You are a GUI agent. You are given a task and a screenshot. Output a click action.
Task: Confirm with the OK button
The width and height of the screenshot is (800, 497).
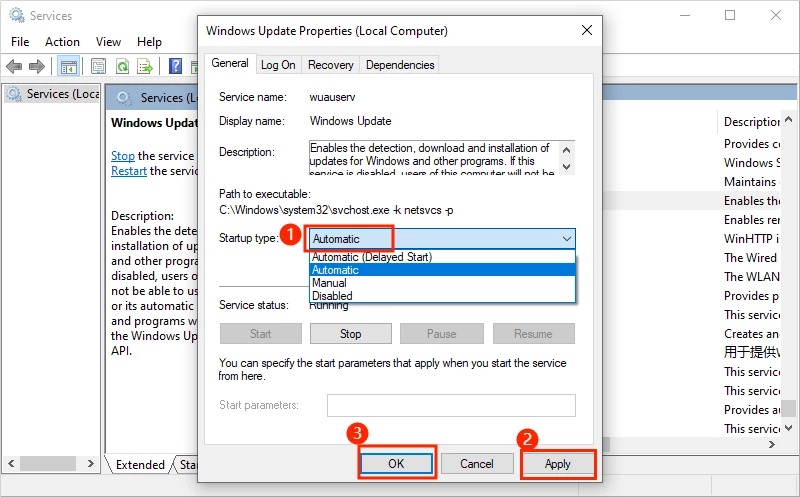pyautogui.click(x=396, y=463)
